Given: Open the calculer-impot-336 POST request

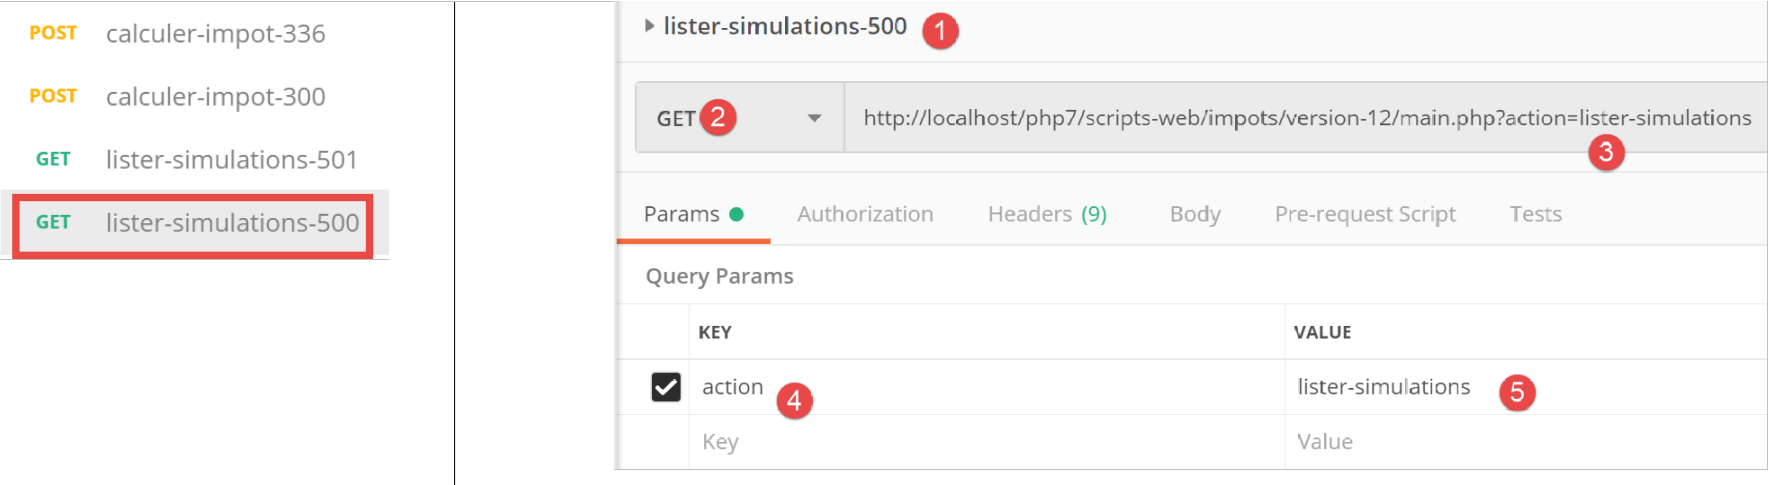Looking at the screenshot, I should click(x=215, y=34).
